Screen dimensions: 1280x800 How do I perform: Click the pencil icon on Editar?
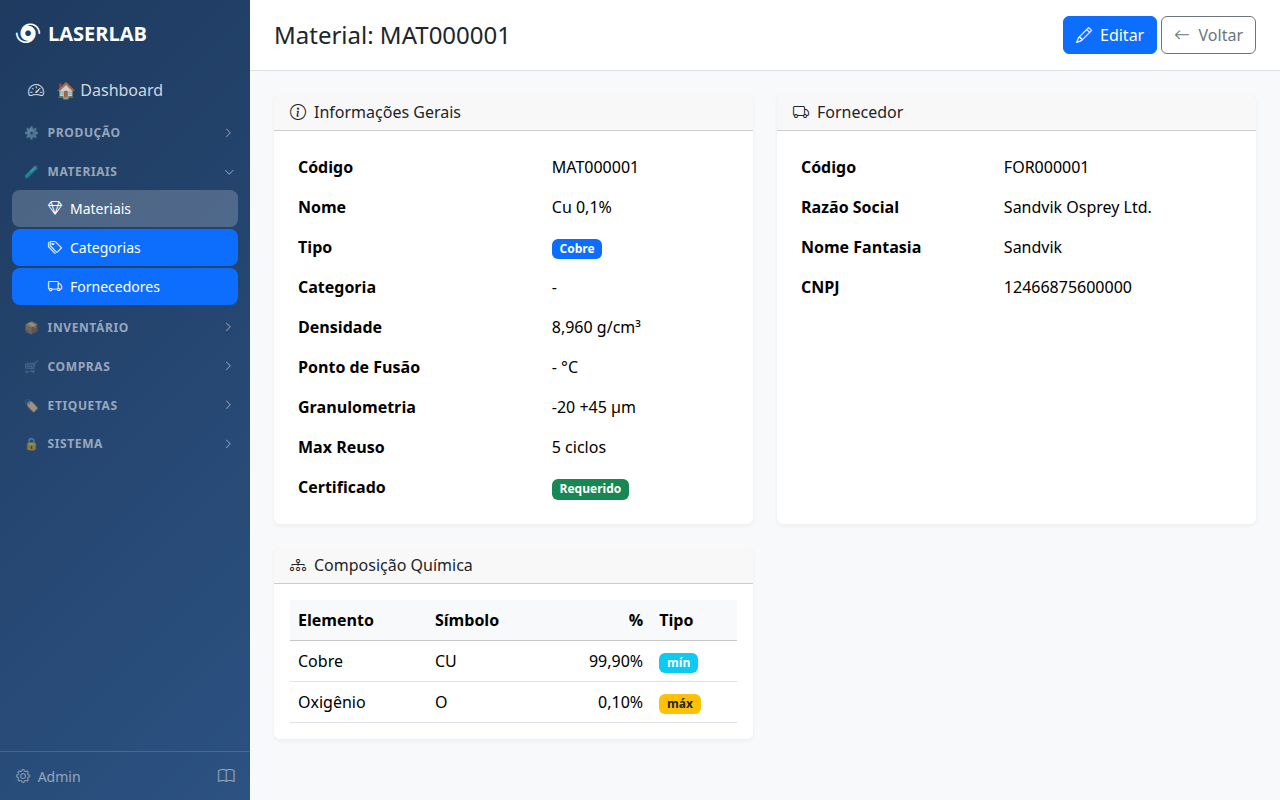click(x=1084, y=35)
